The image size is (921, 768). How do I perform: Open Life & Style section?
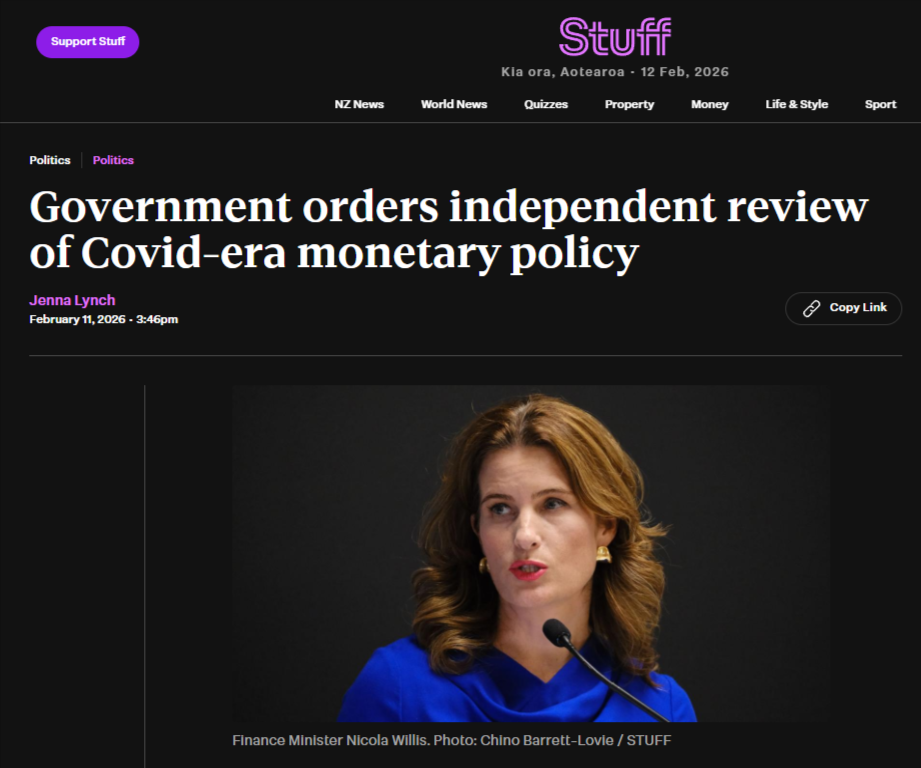click(796, 104)
